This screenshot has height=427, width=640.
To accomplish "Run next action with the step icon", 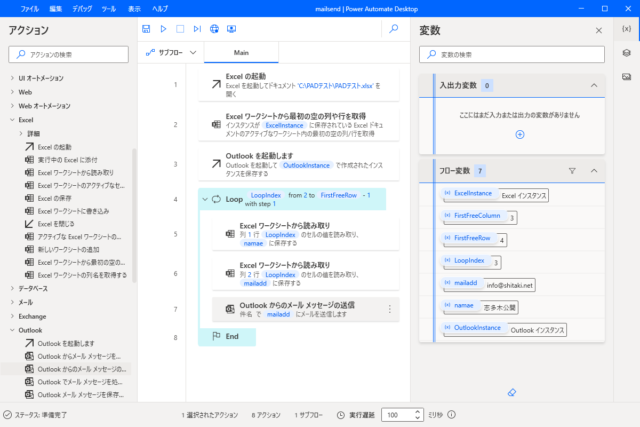I will pyautogui.click(x=197, y=29).
